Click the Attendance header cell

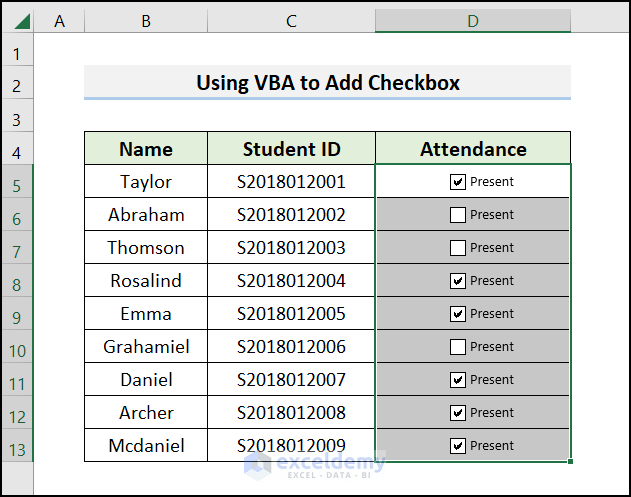coord(473,149)
